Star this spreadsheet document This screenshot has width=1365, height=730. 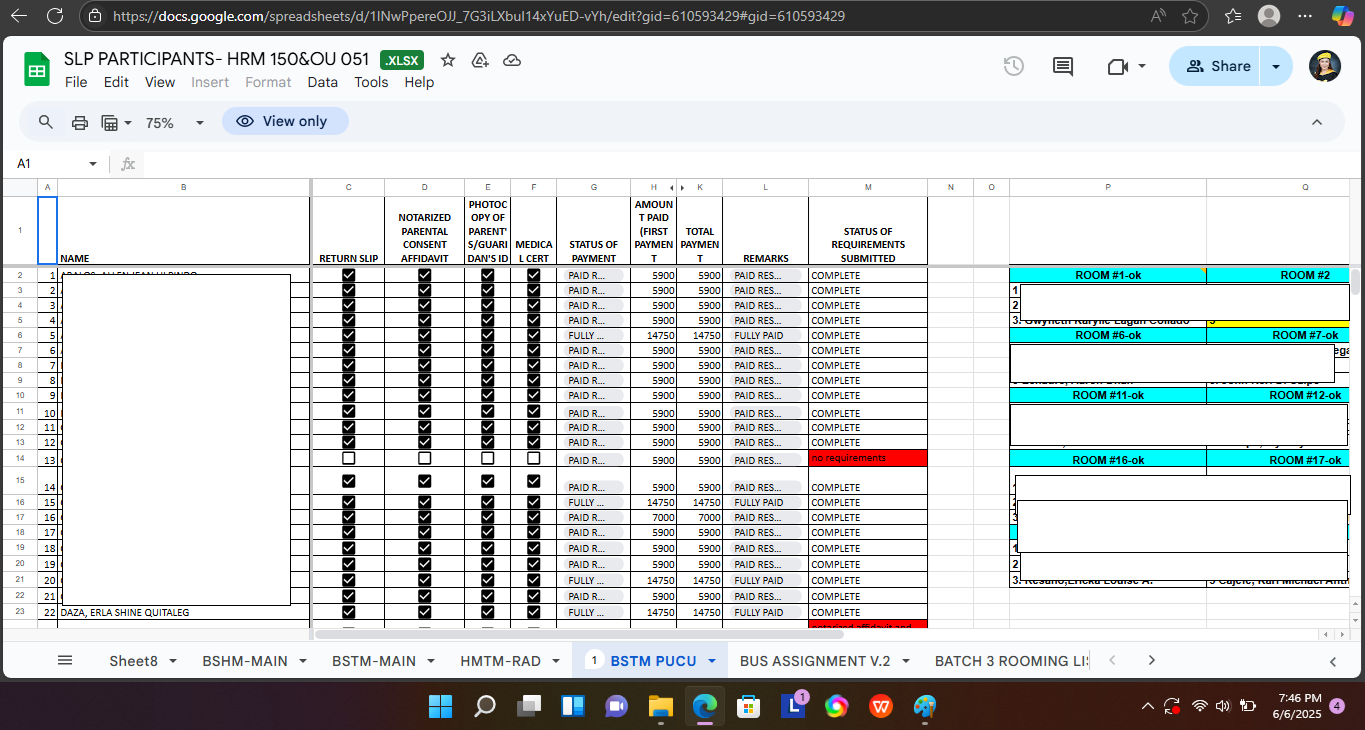coord(448,60)
